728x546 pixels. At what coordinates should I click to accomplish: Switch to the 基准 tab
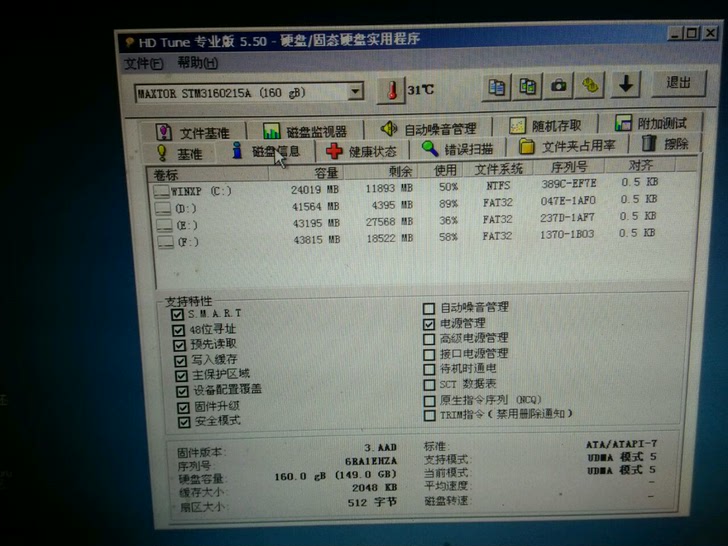coord(180,153)
